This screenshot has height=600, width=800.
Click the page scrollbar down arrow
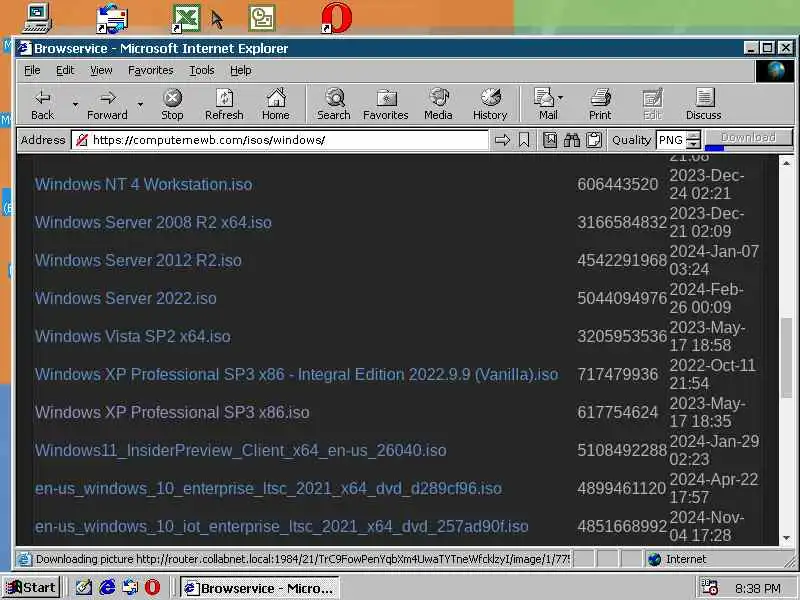tap(786, 538)
